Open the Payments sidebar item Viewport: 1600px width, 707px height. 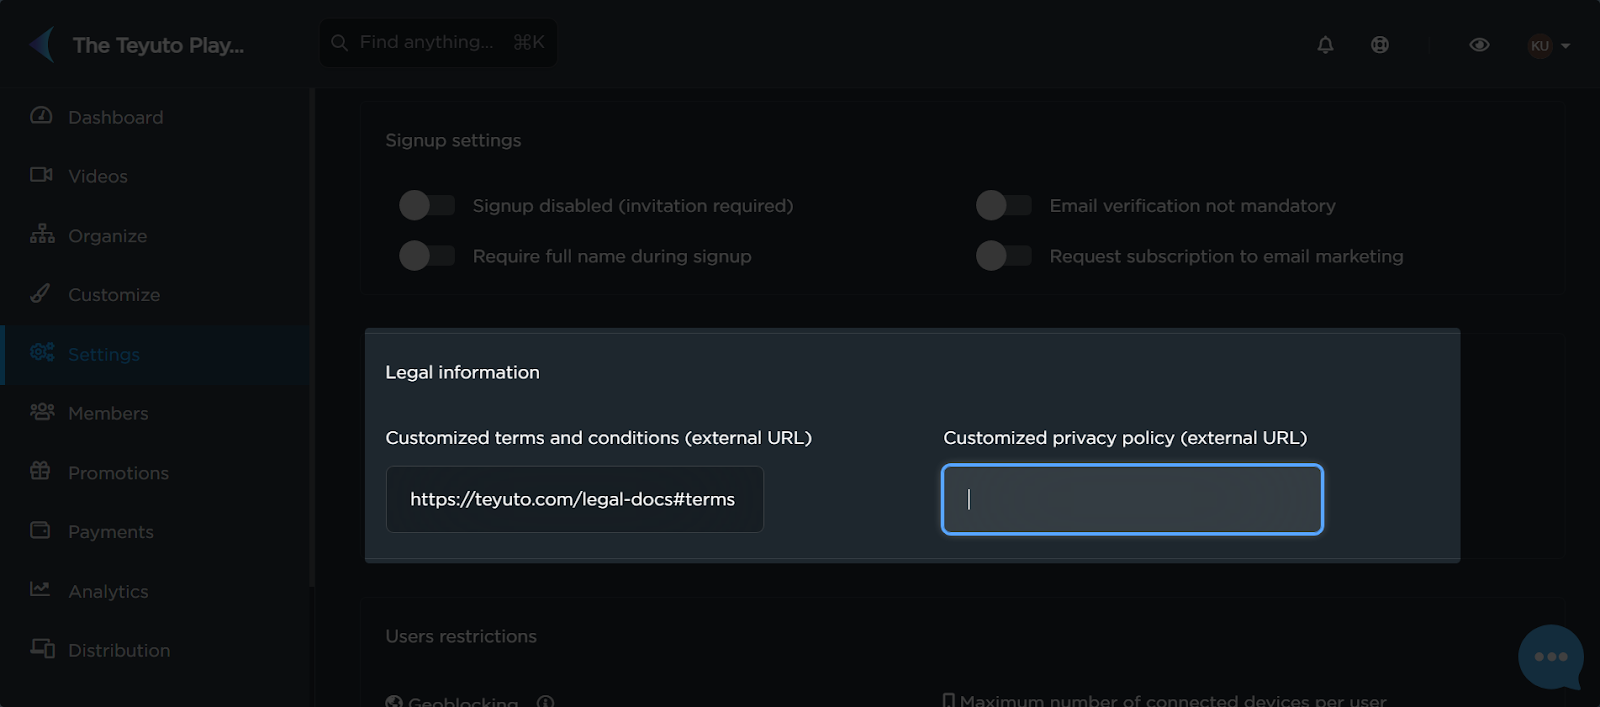tap(110, 532)
